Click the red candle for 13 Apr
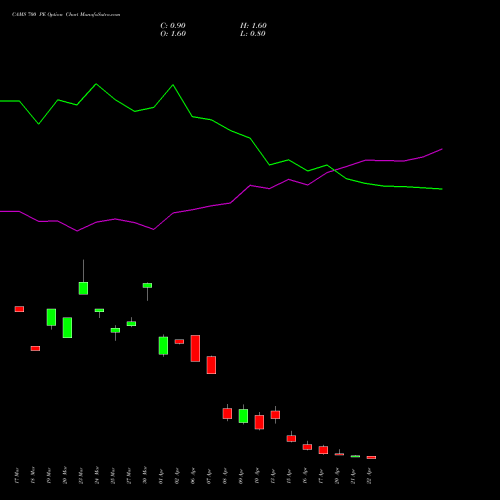 point(275,415)
